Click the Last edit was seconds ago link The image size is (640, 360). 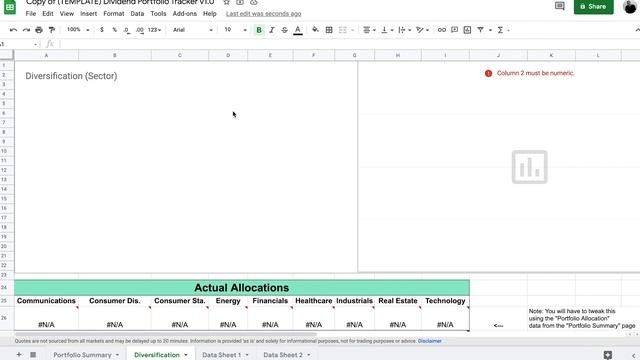coord(263,14)
